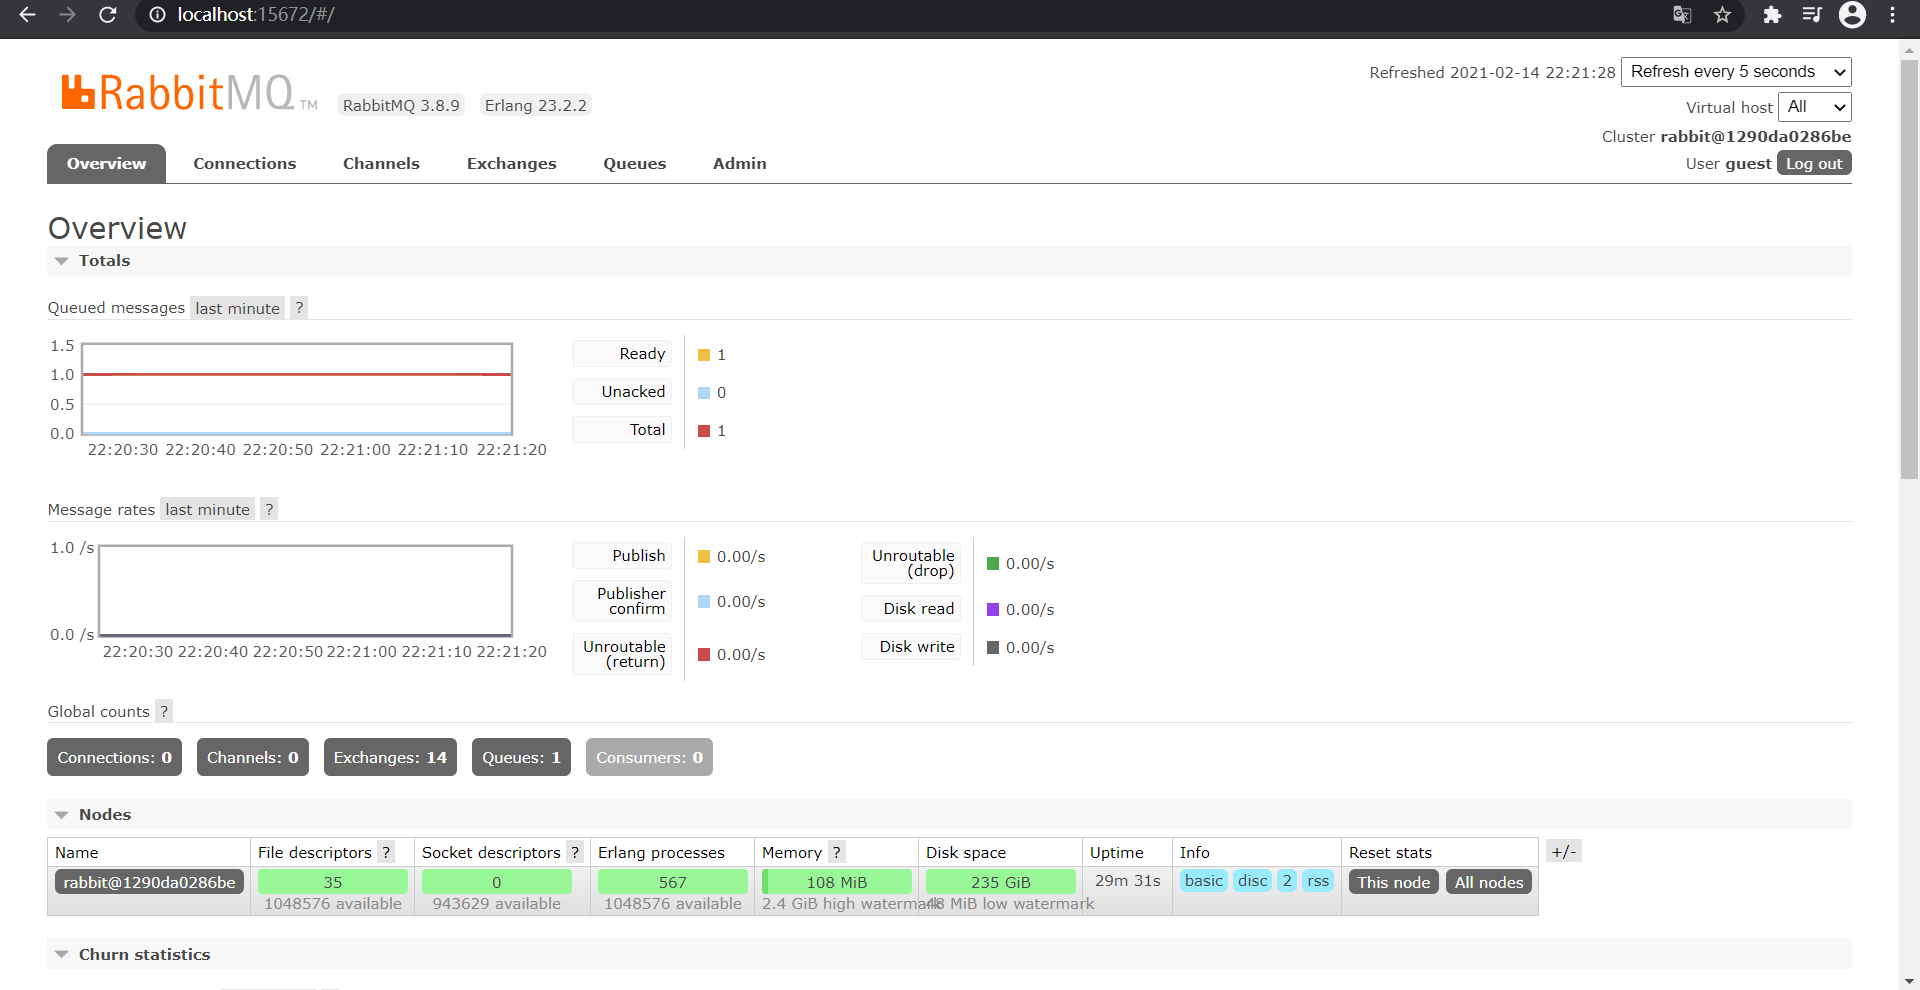Click the 108 MiB memory bar
Viewport: 1920px width, 990px height.
tap(837, 882)
